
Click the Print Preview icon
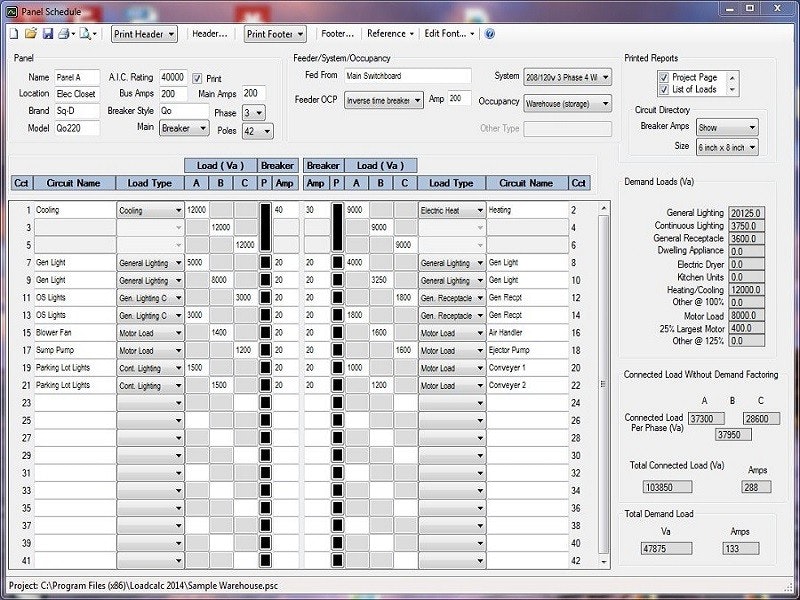pos(86,33)
